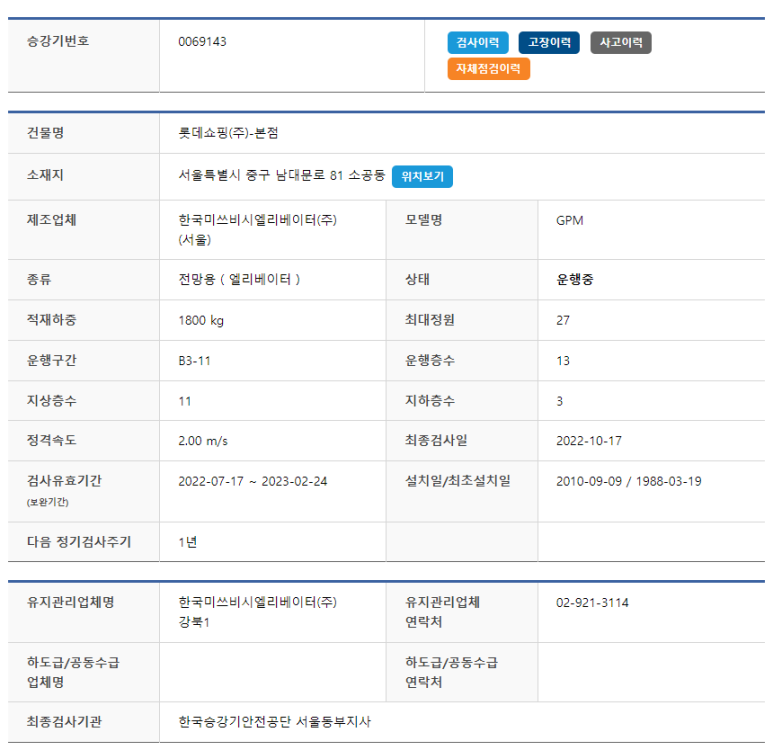Viewport: 773px width, 750px height.
Task: Select address 서울특별시 중구 남대문로 81 소공동
Action: coord(281,176)
